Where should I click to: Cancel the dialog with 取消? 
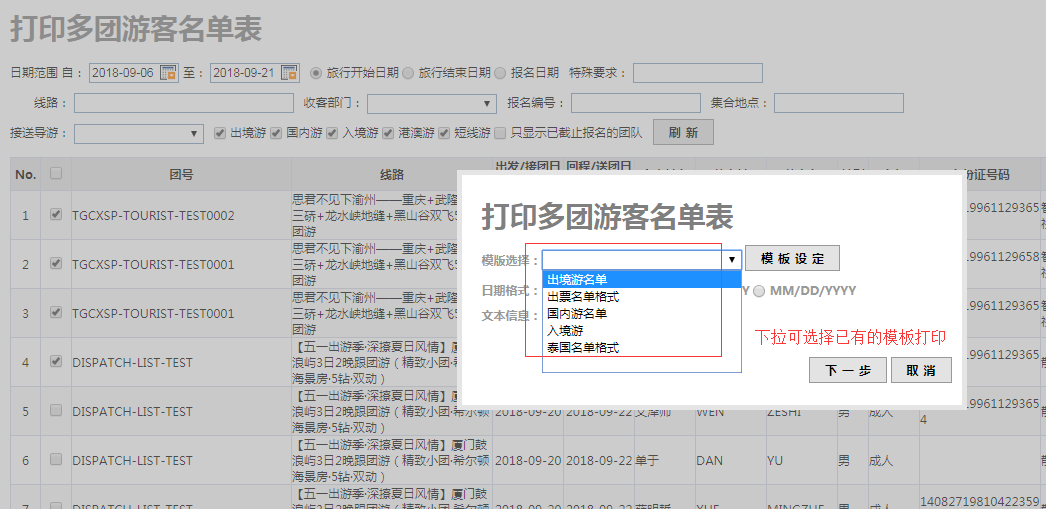tap(921, 371)
